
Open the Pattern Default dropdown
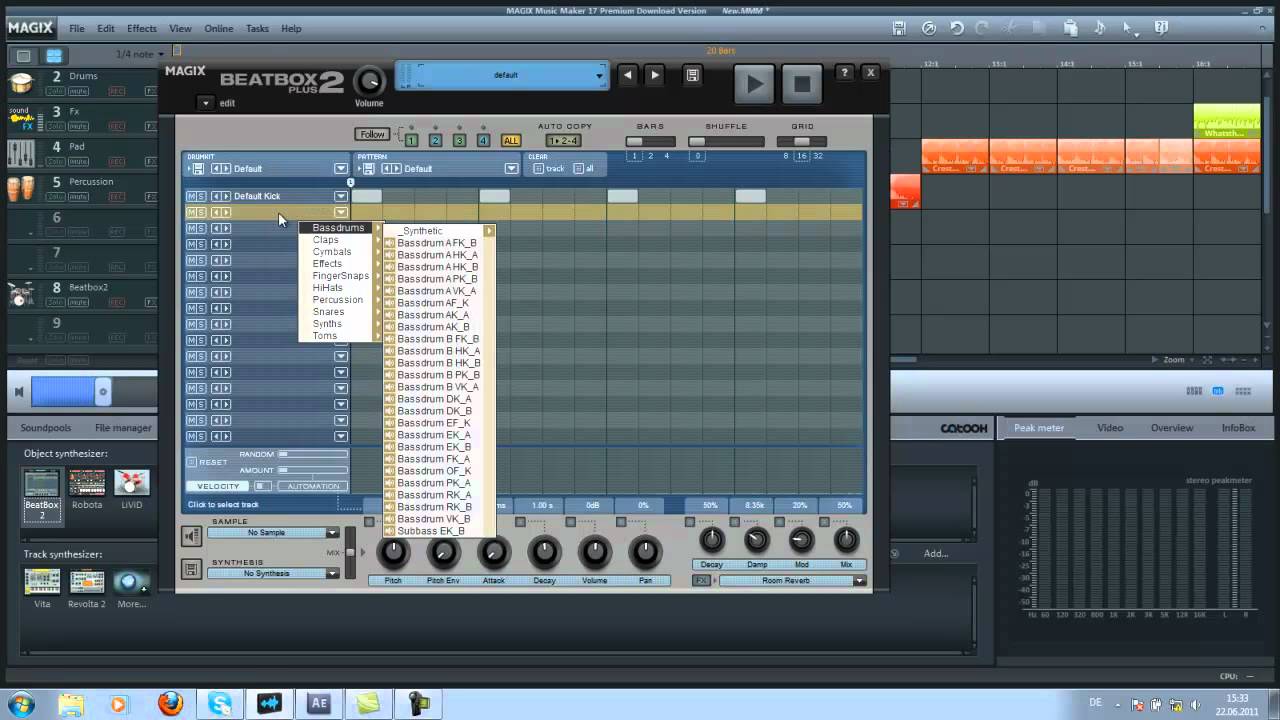click(512, 169)
